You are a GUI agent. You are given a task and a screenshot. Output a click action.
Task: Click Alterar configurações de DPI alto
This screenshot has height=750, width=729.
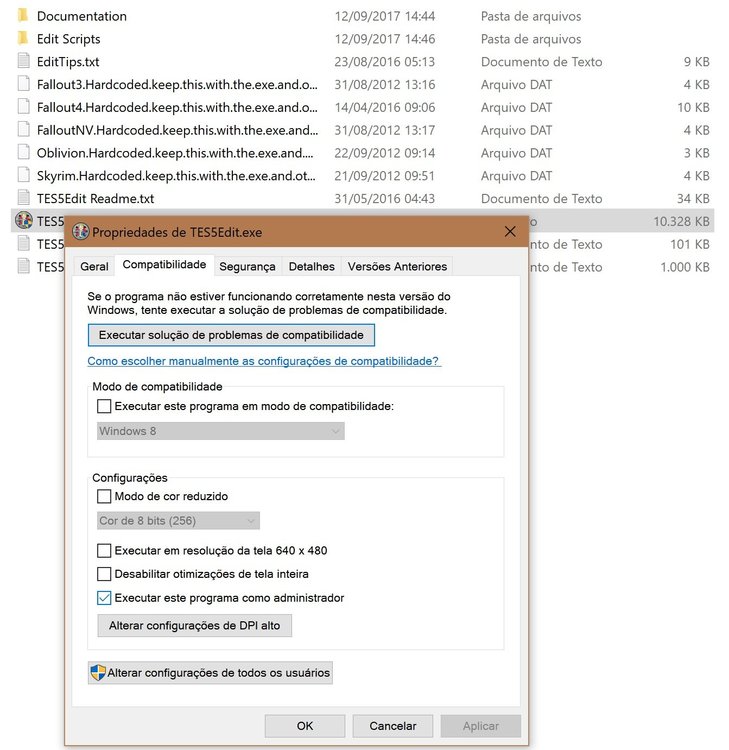pyautogui.click(x=194, y=626)
